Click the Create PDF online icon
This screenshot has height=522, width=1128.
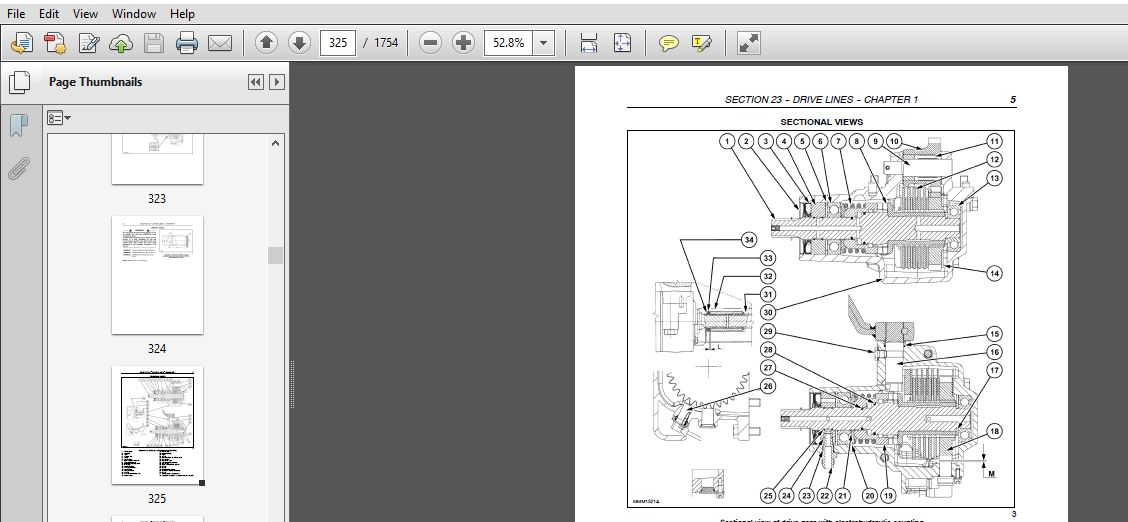22,43
